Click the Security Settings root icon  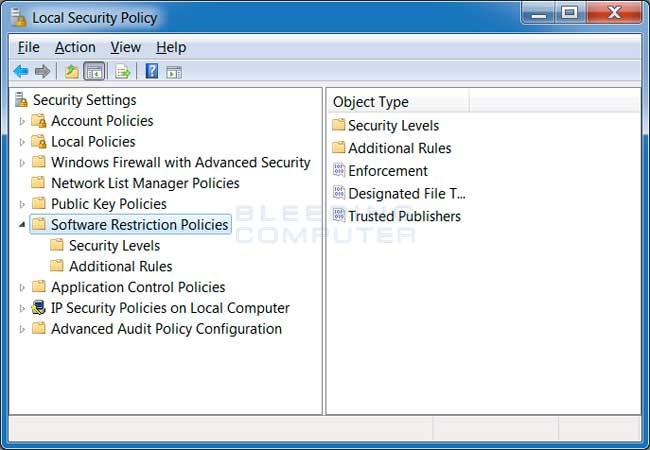21,100
